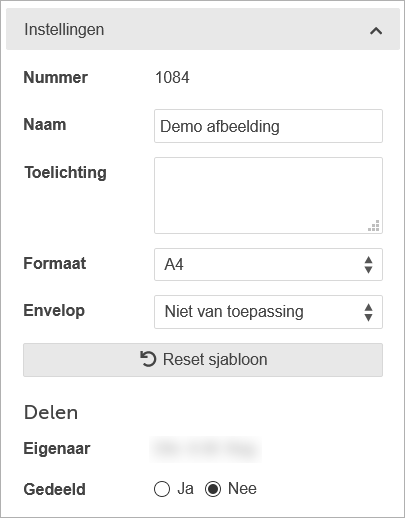Open the Formaat dropdown showing A4
The image size is (405, 518).
tap(268, 265)
